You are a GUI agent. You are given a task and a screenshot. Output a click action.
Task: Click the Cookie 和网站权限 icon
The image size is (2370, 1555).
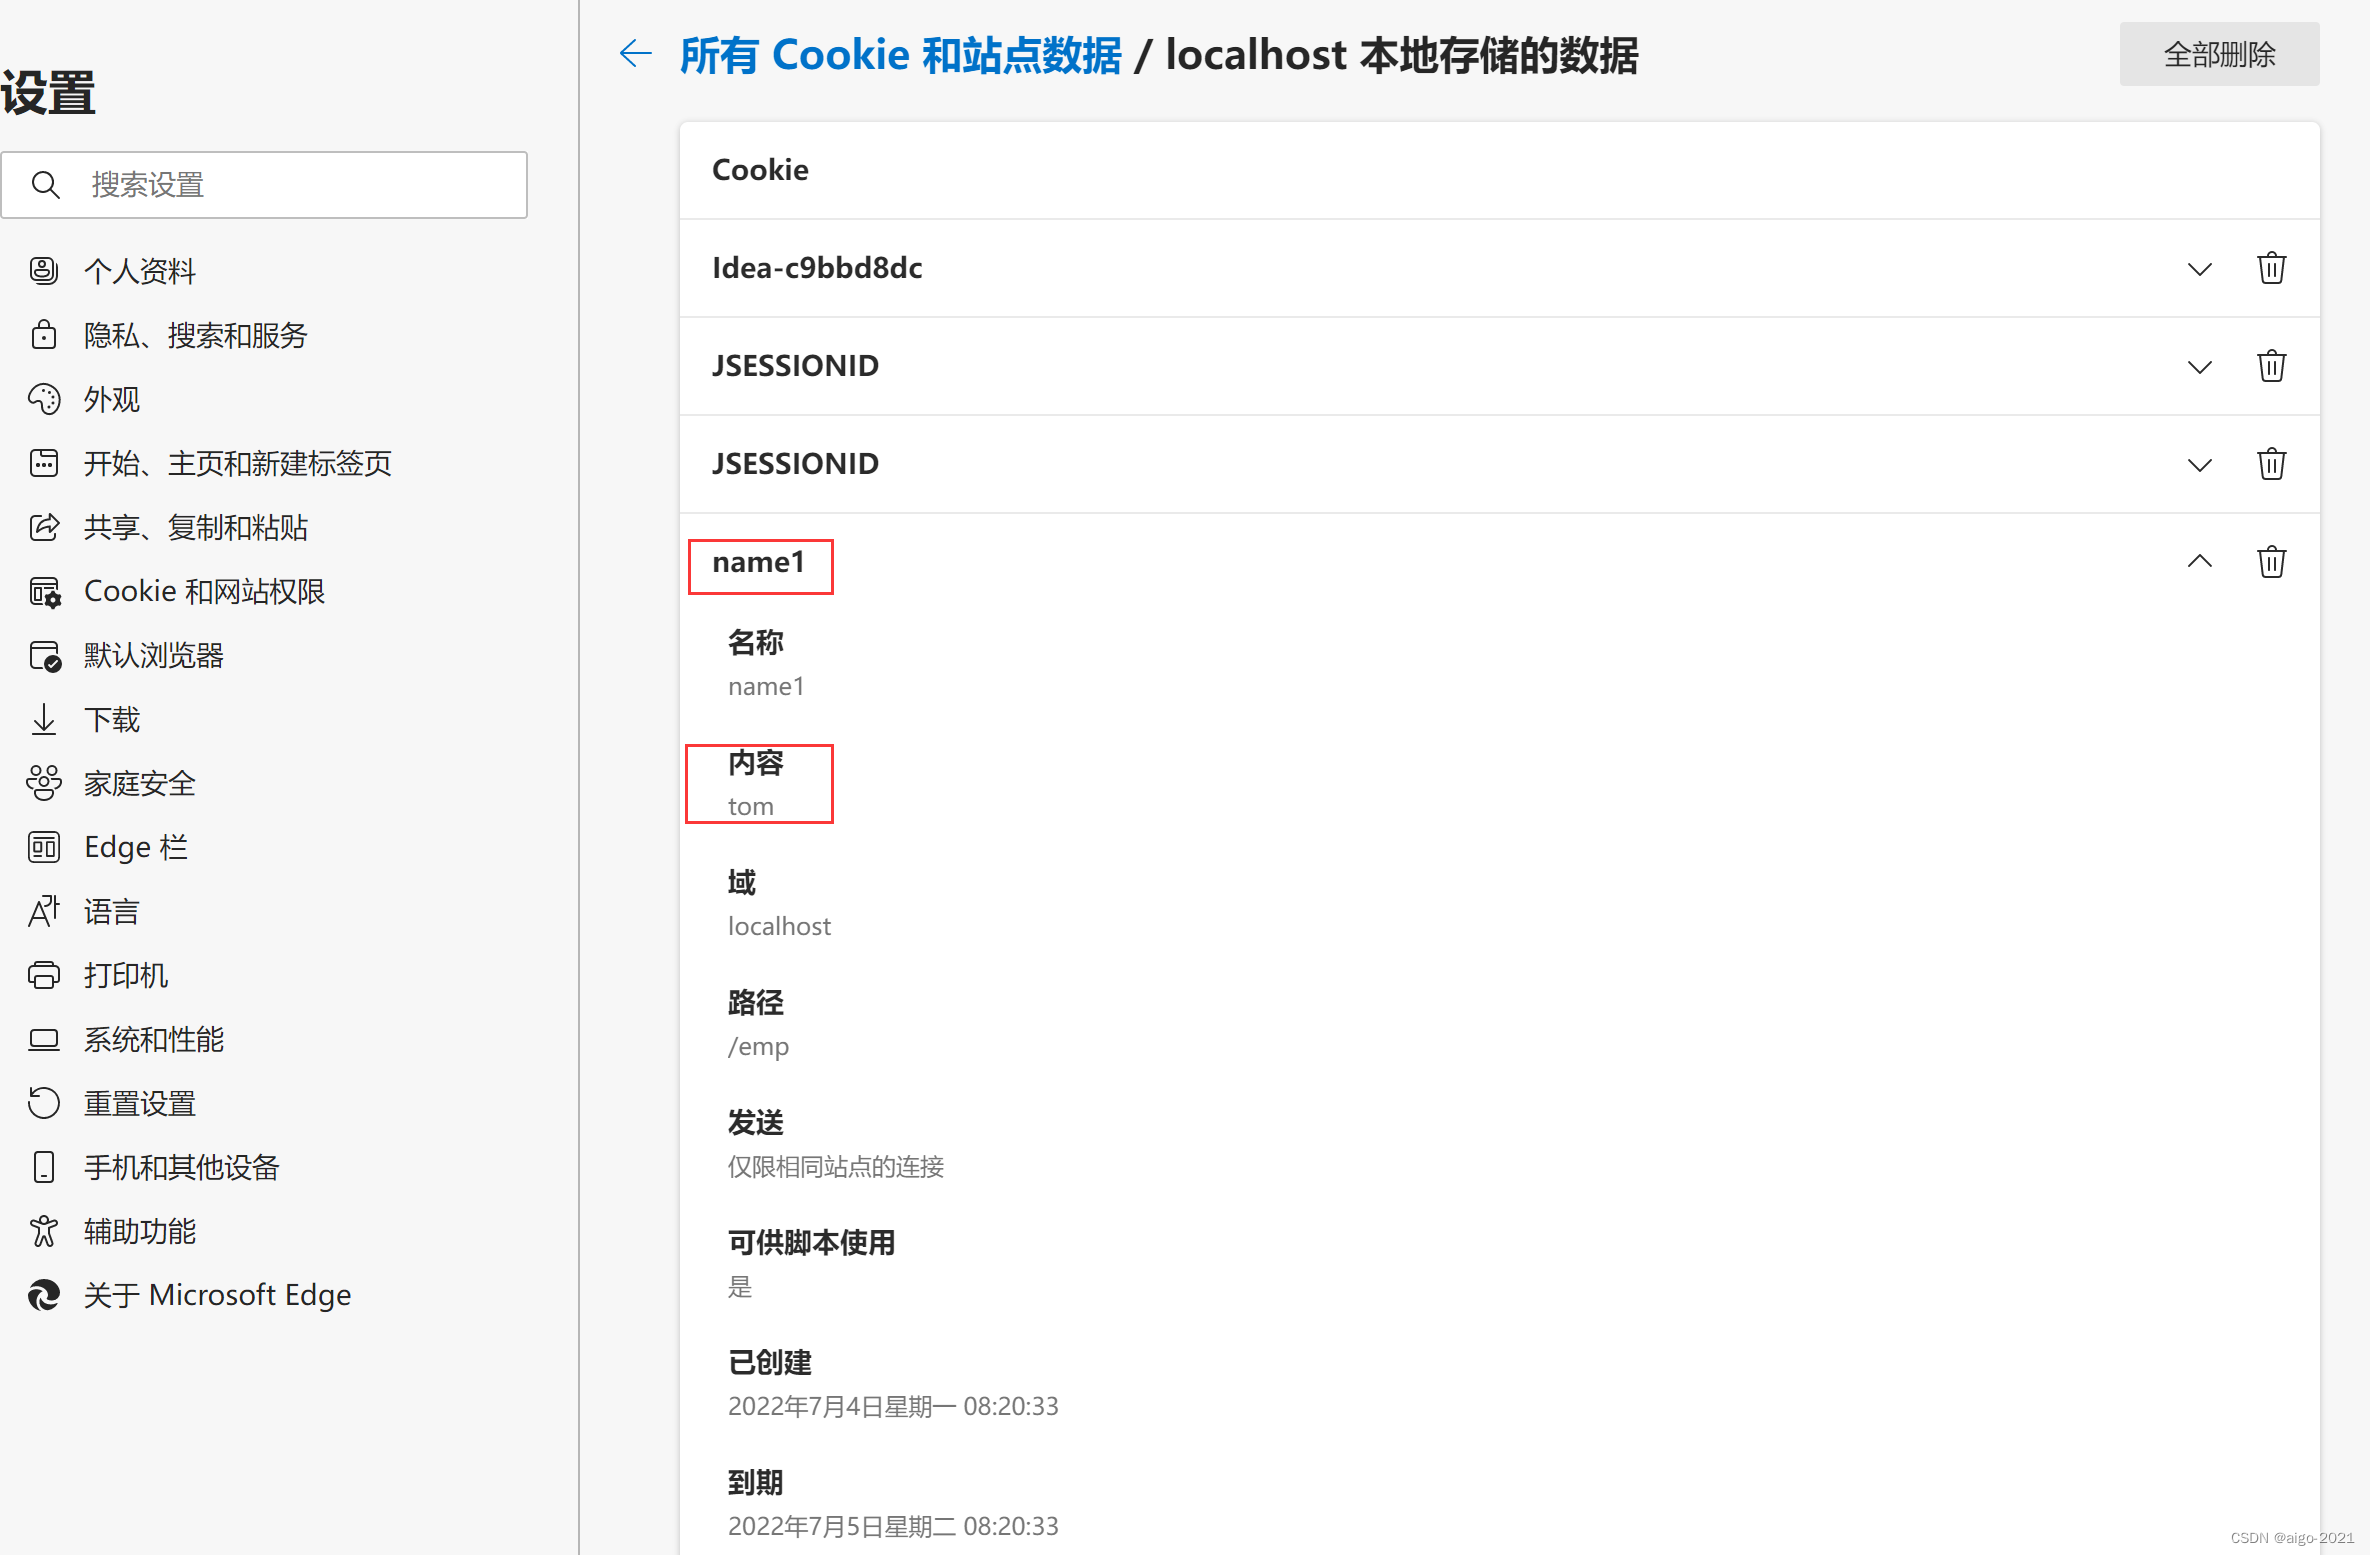point(44,591)
